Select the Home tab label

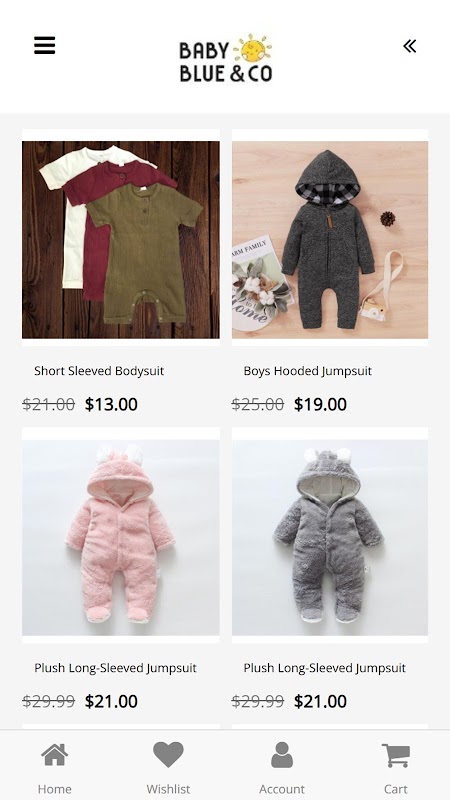click(55, 789)
